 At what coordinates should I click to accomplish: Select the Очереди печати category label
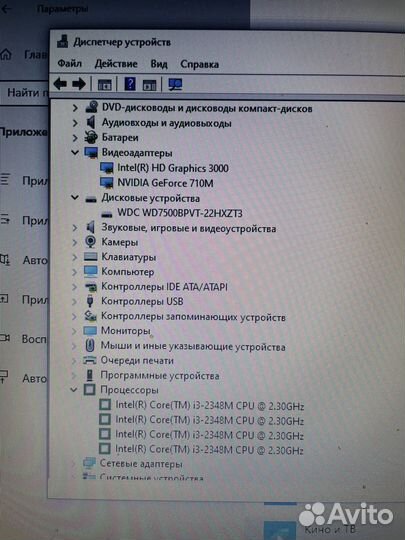tap(137, 361)
